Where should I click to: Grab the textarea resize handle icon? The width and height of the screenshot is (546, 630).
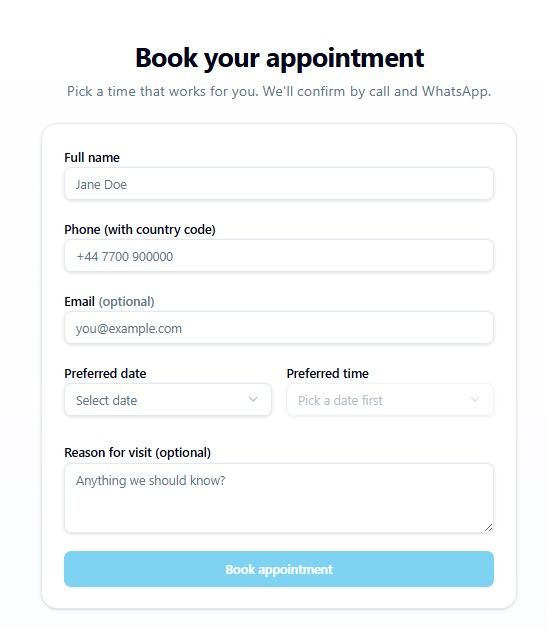(x=488, y=528)
